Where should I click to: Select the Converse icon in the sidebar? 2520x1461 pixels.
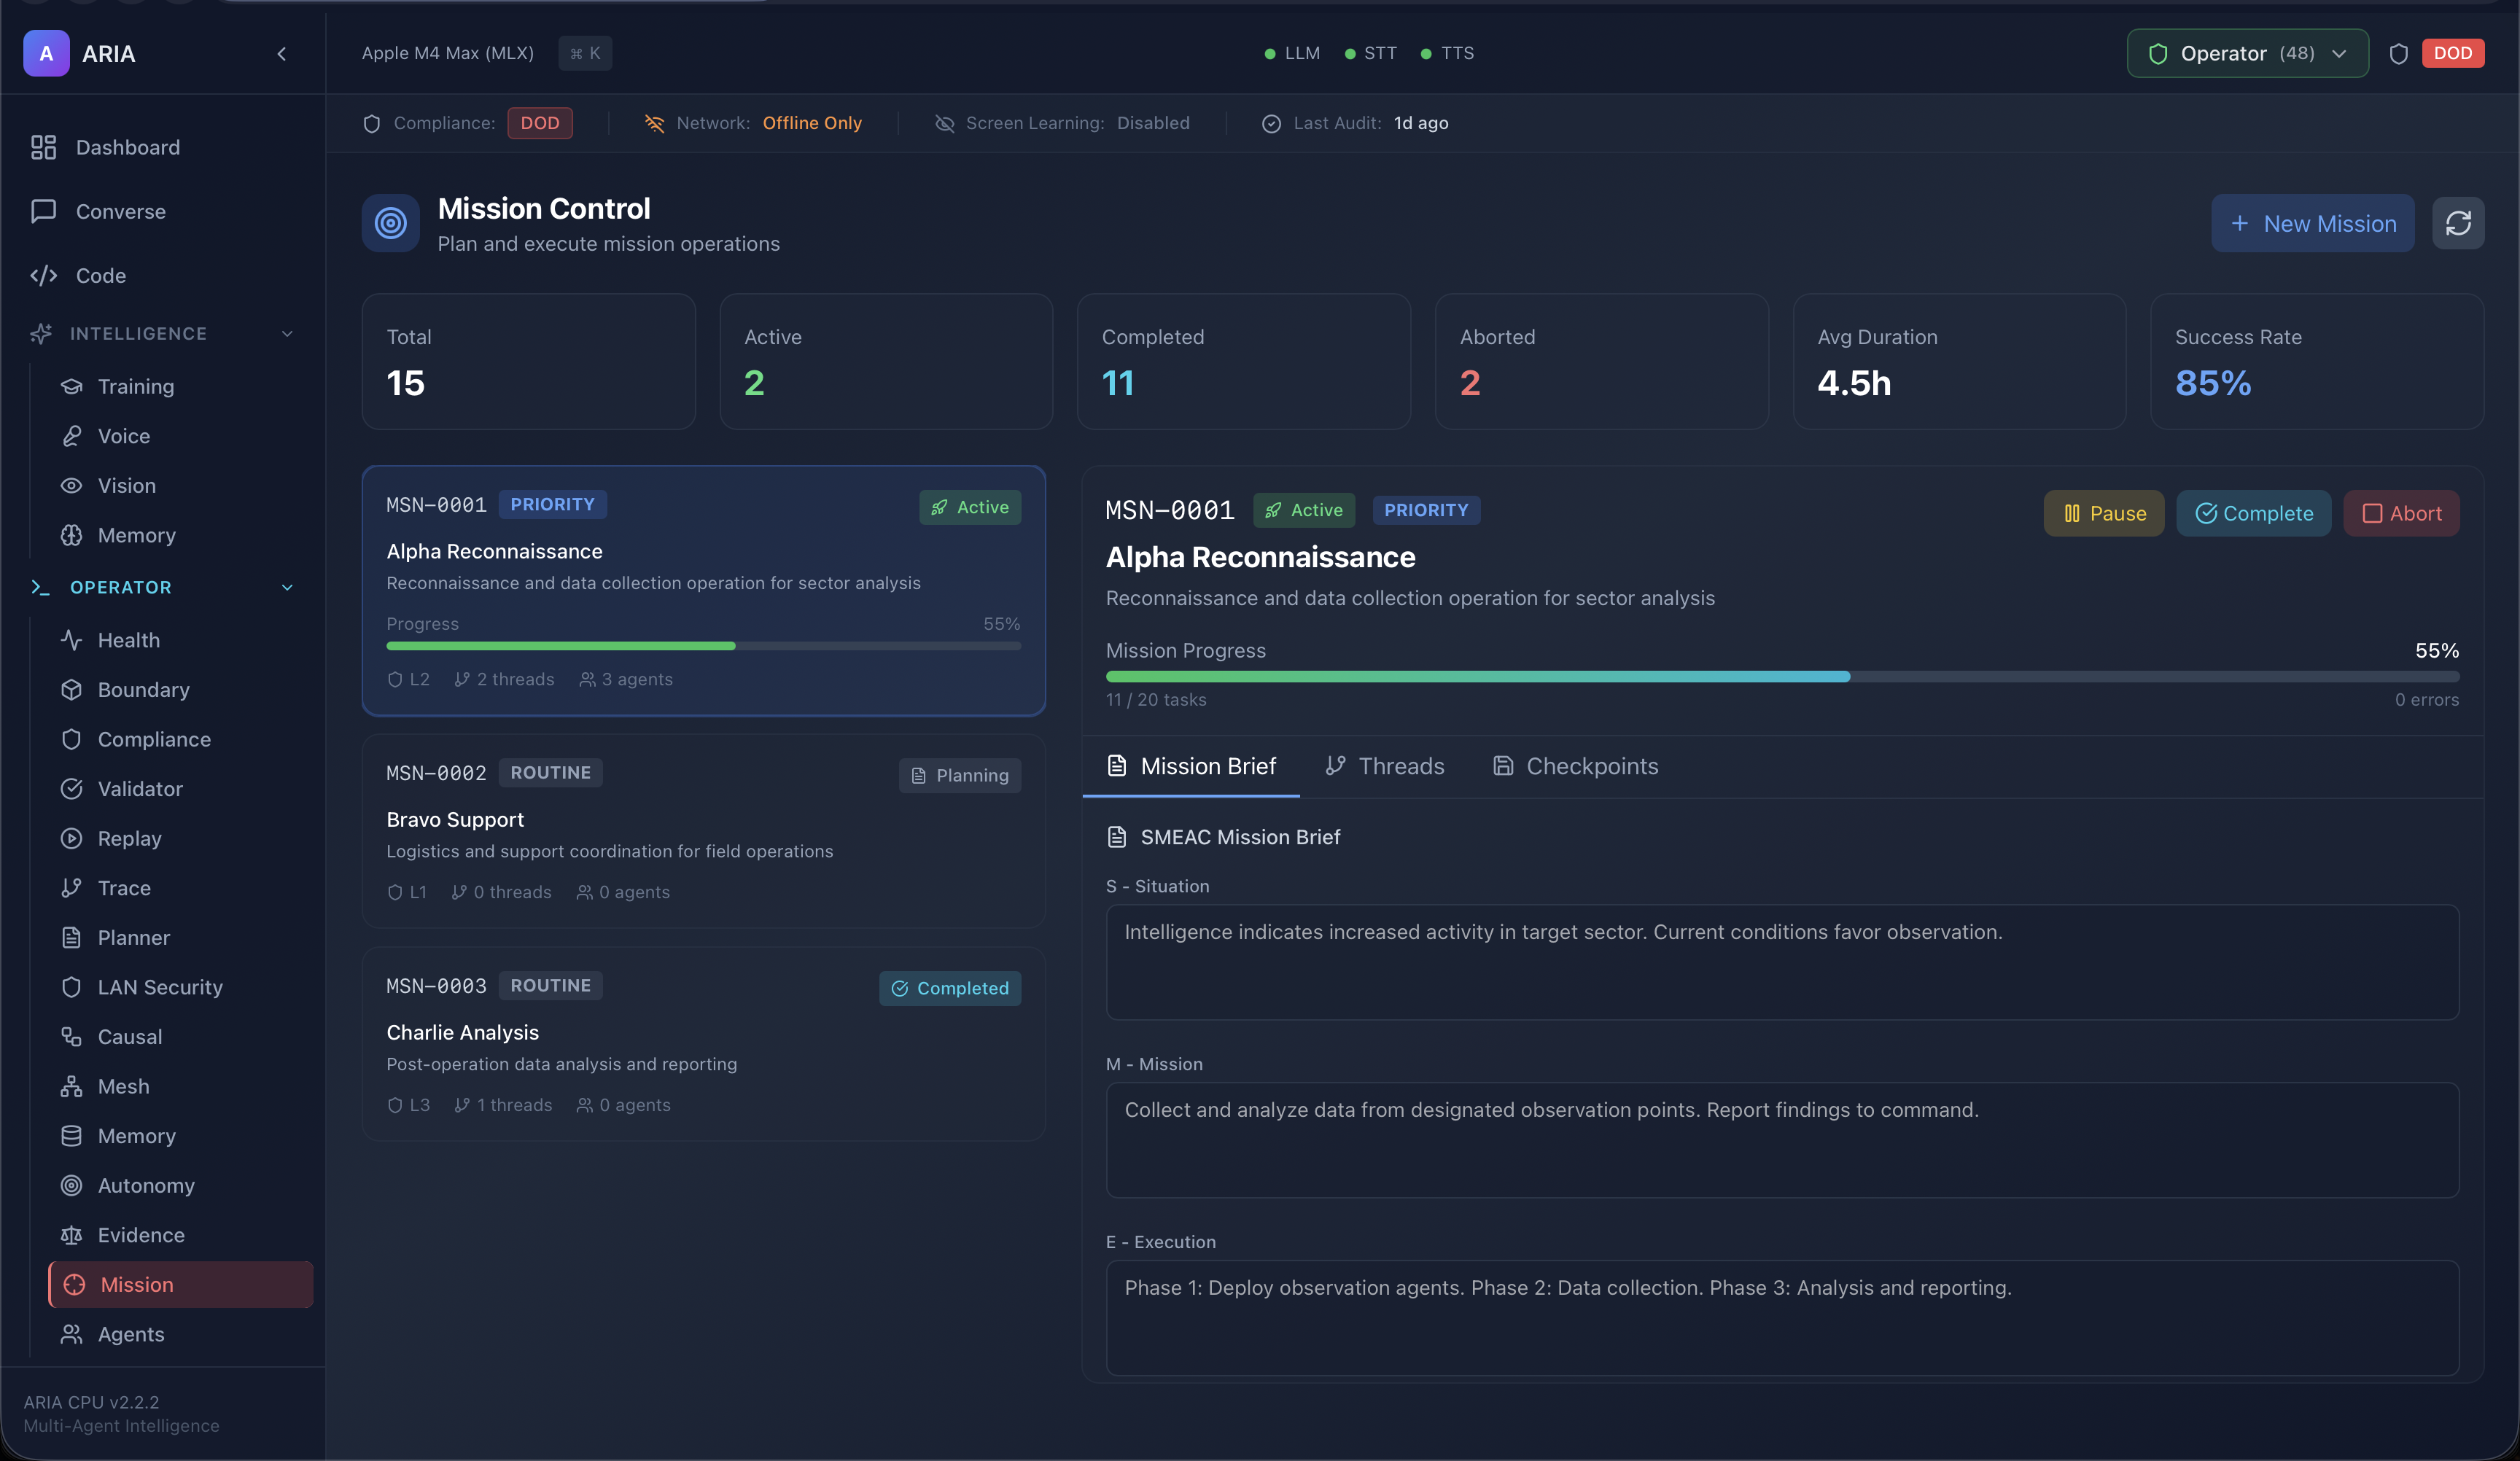click(44, 211)
